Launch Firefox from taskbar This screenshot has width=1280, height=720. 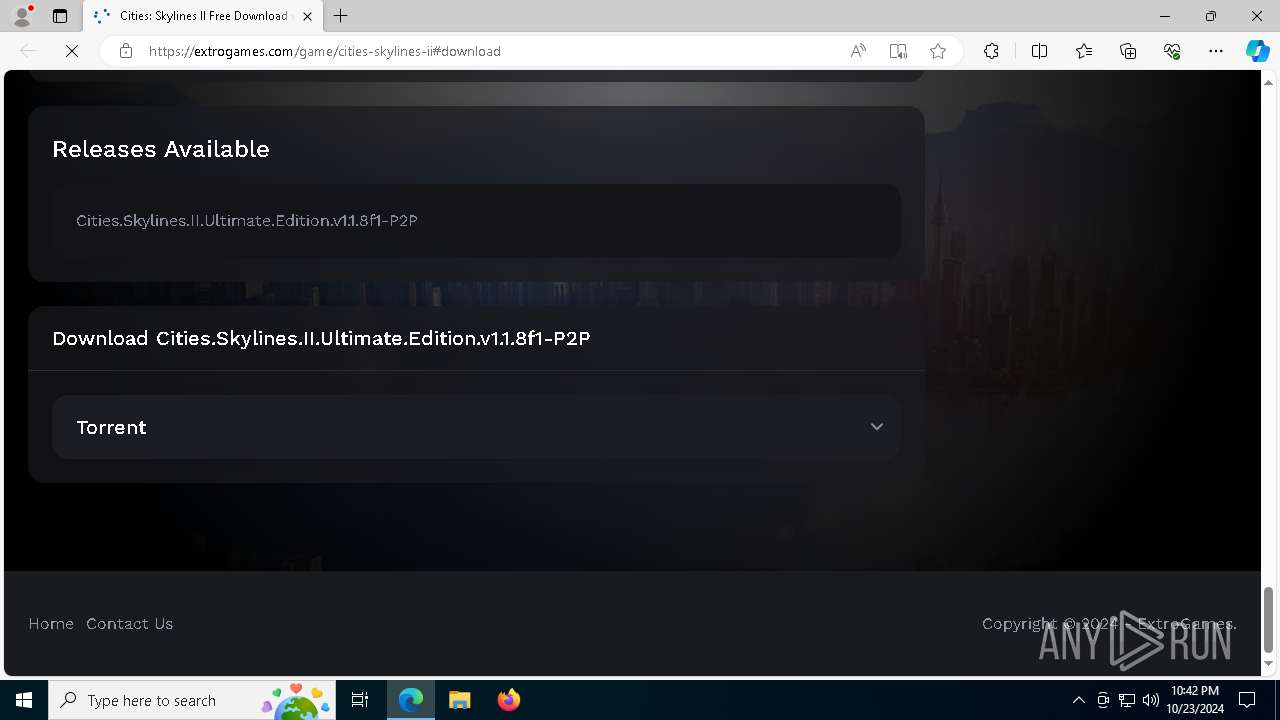[x=509, y=700]
